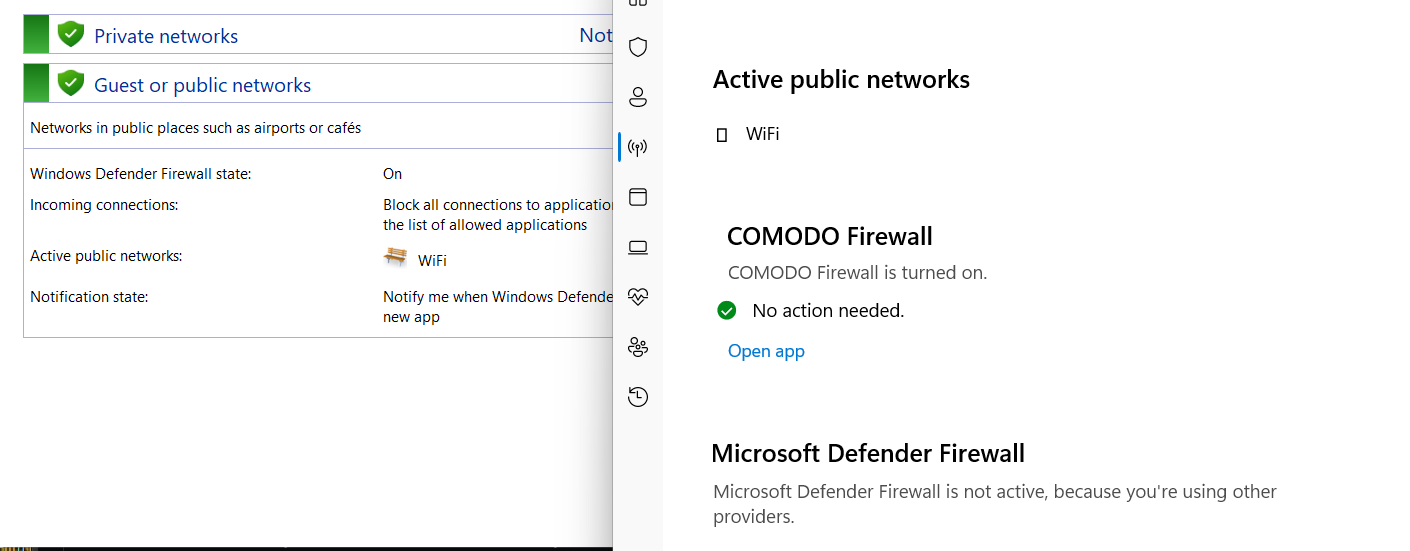Open Virus & threat protection shield icon
Viewport: 1410px width, 551px height.
638,47
